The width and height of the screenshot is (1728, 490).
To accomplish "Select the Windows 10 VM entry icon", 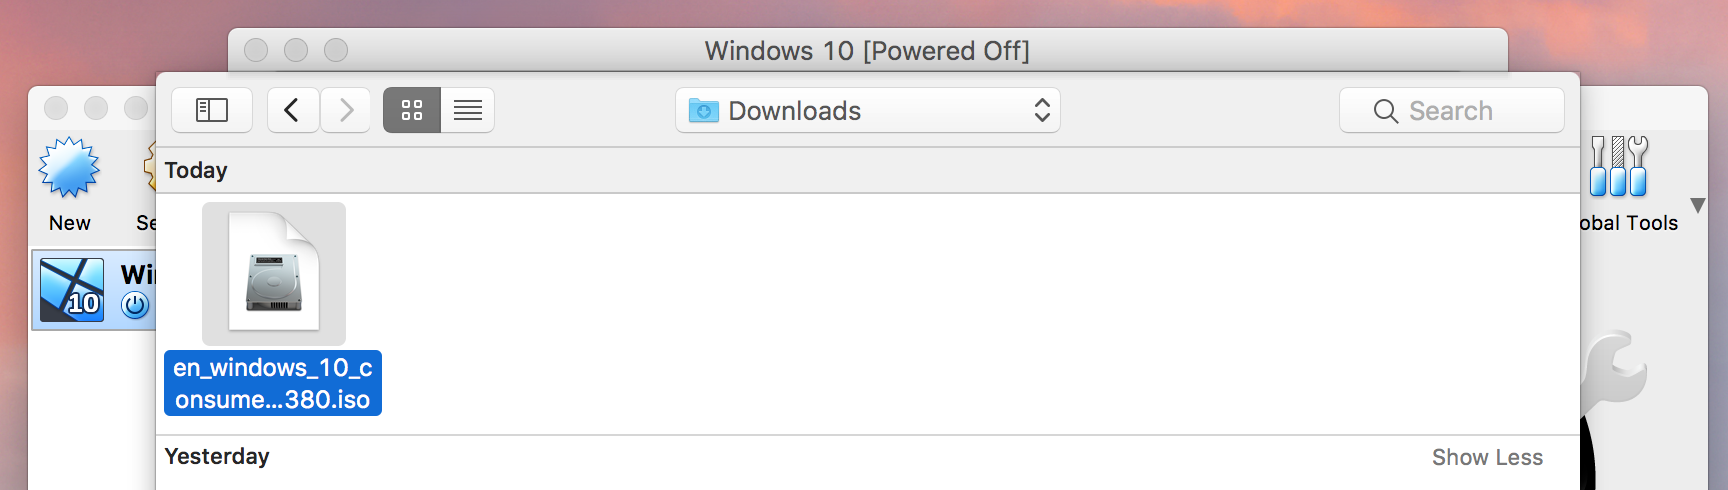I will tap(72, 290).
